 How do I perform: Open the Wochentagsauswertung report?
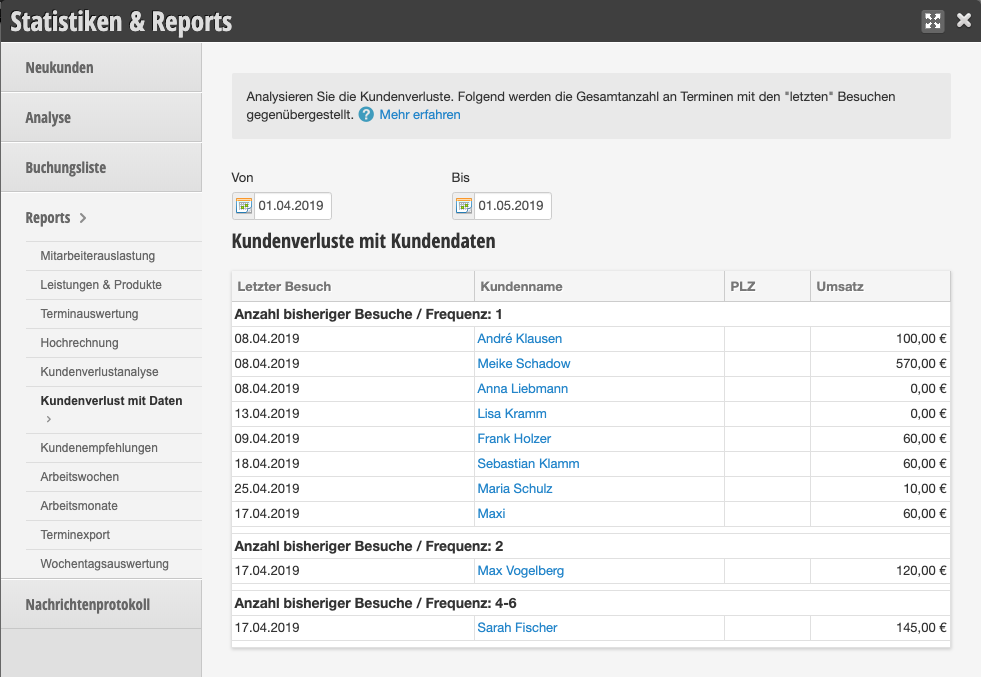pyautogui.click(x=104, y=564)
